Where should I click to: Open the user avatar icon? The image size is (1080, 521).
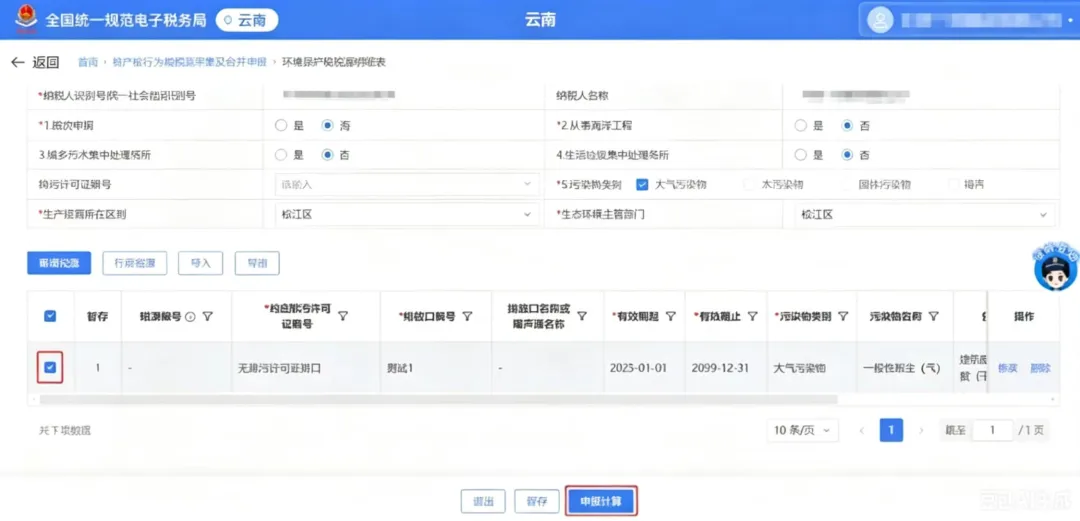tap(880, 20)
